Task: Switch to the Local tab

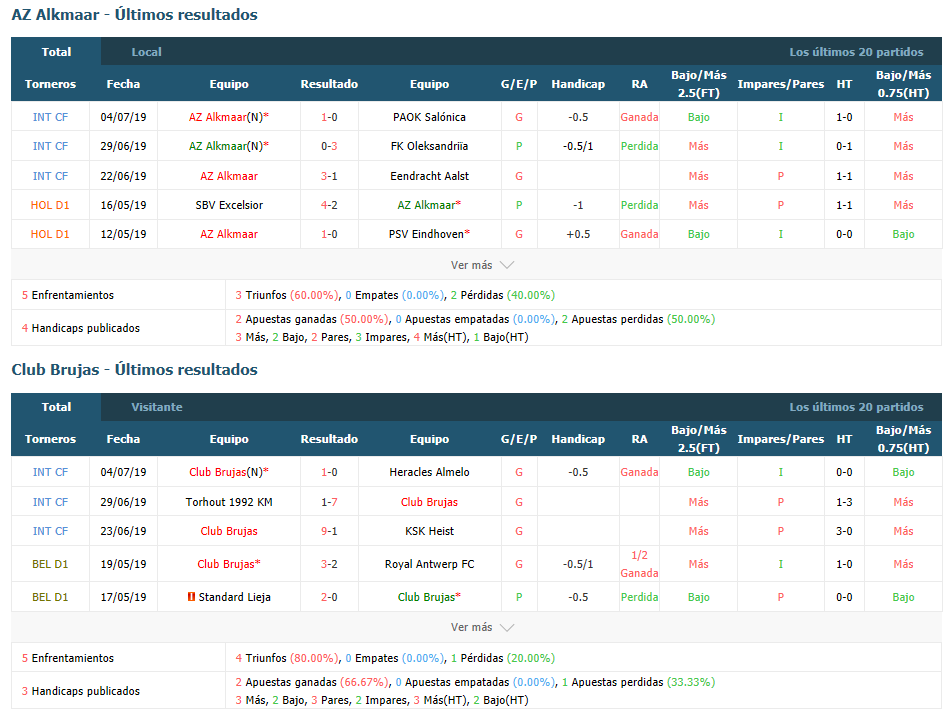Action: (147, 52)
